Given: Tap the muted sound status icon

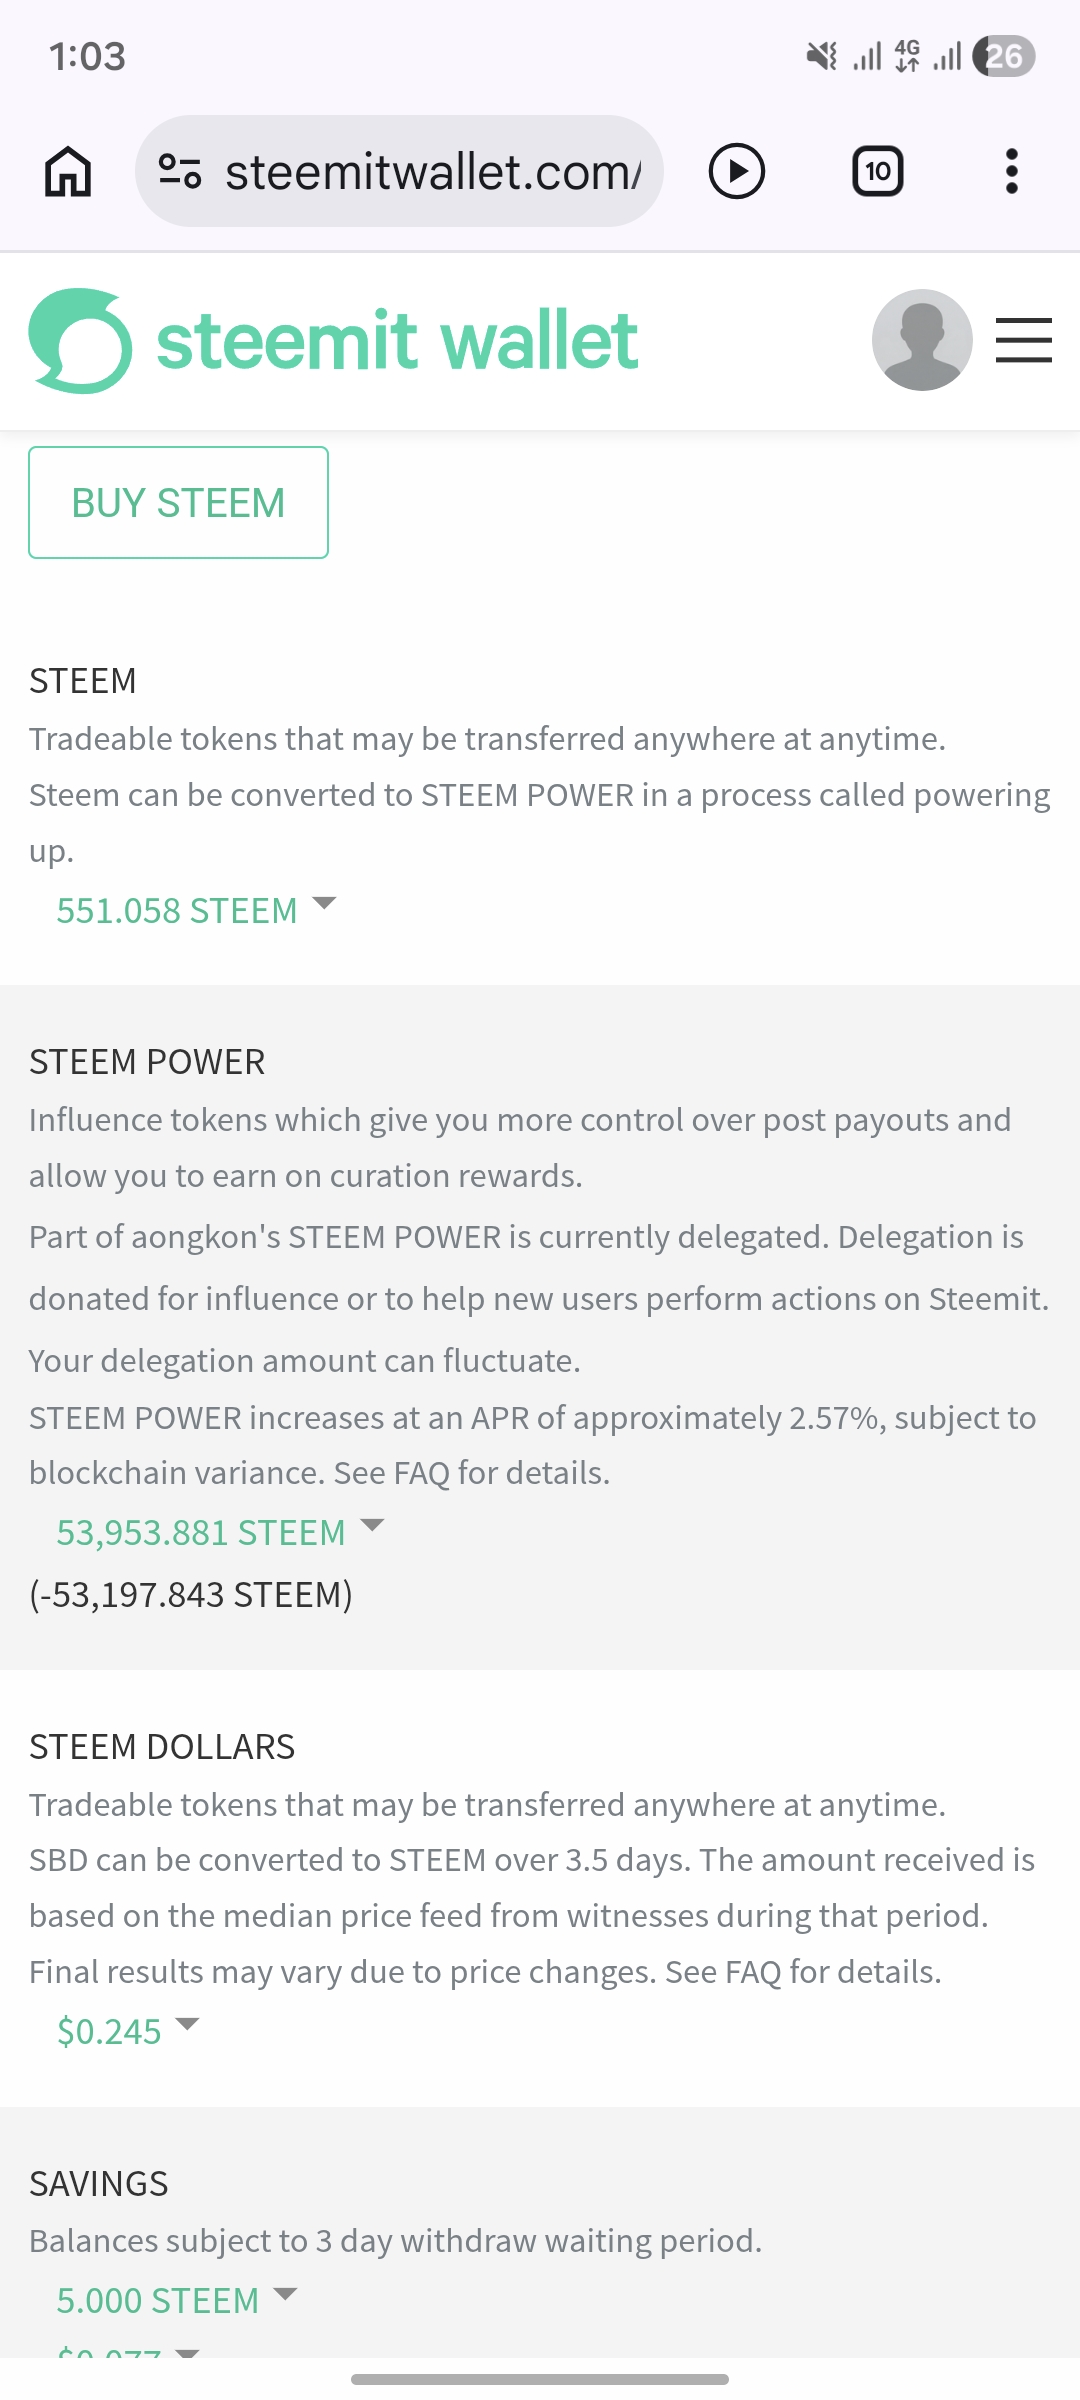Looking at the screenshot, I should 821,56.
